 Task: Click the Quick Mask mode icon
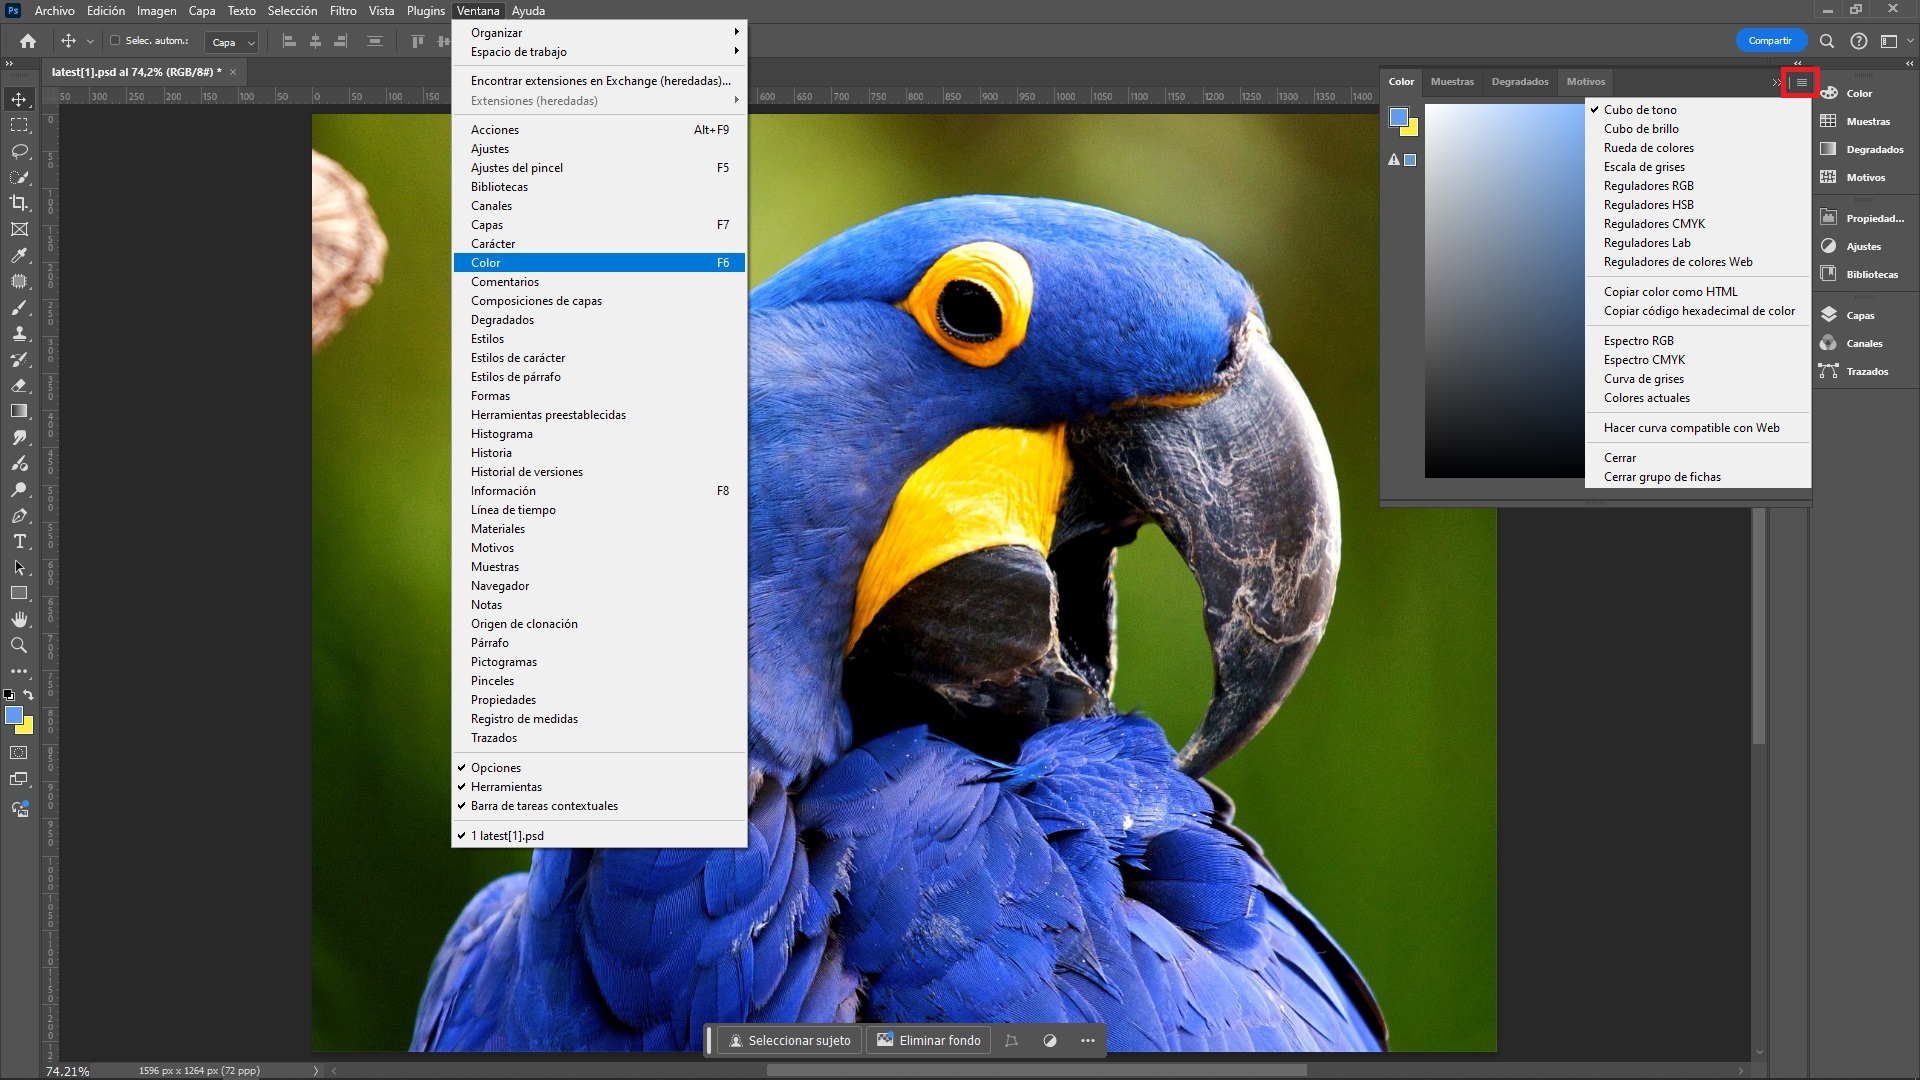point(19,753)
